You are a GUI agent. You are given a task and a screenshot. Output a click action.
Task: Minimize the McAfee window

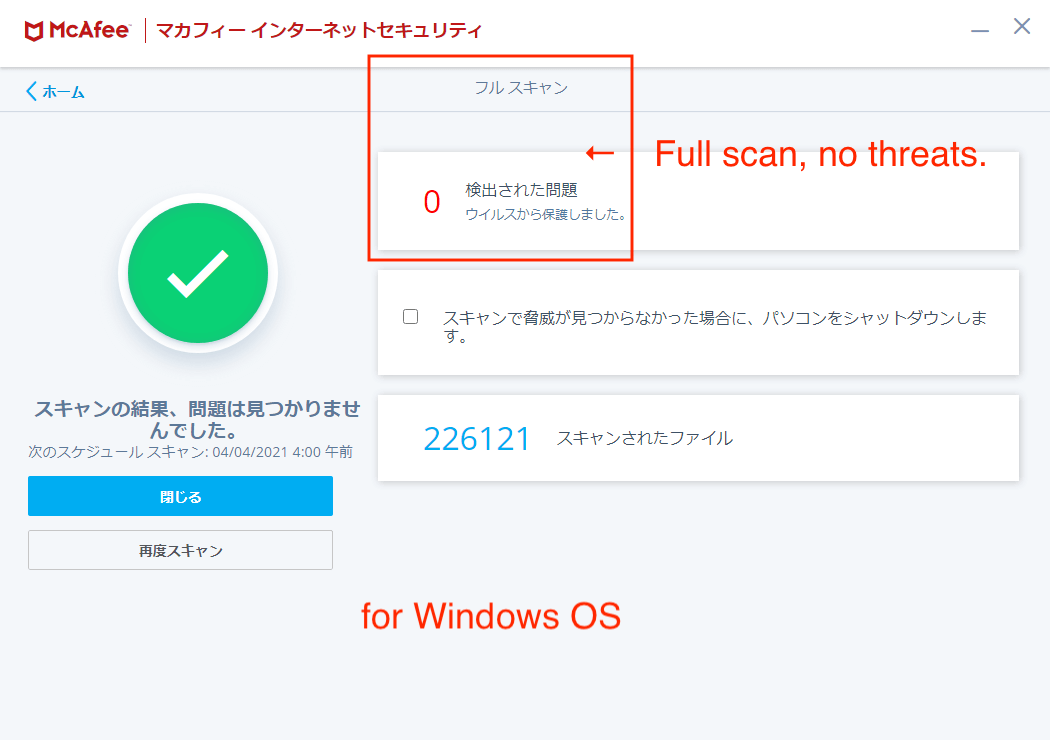pyautogui.click(x=980, y=31)
